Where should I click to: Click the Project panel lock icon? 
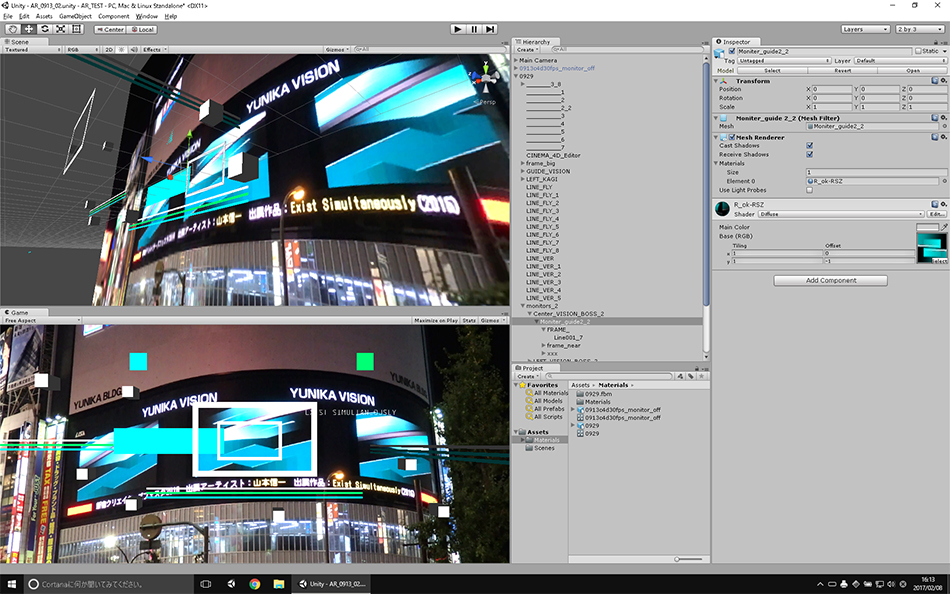(697, 368)
